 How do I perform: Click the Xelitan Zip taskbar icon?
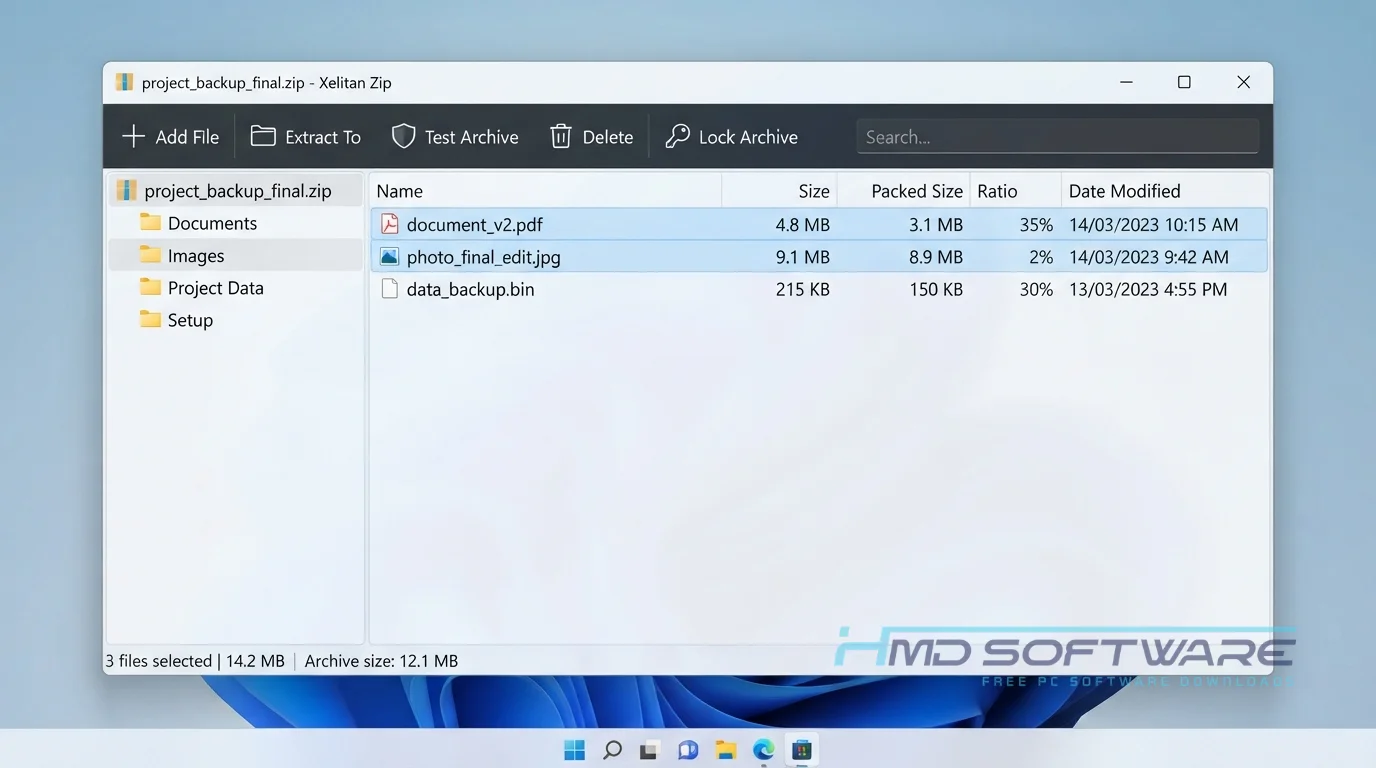pyautogui.click(x=801, y=749)
